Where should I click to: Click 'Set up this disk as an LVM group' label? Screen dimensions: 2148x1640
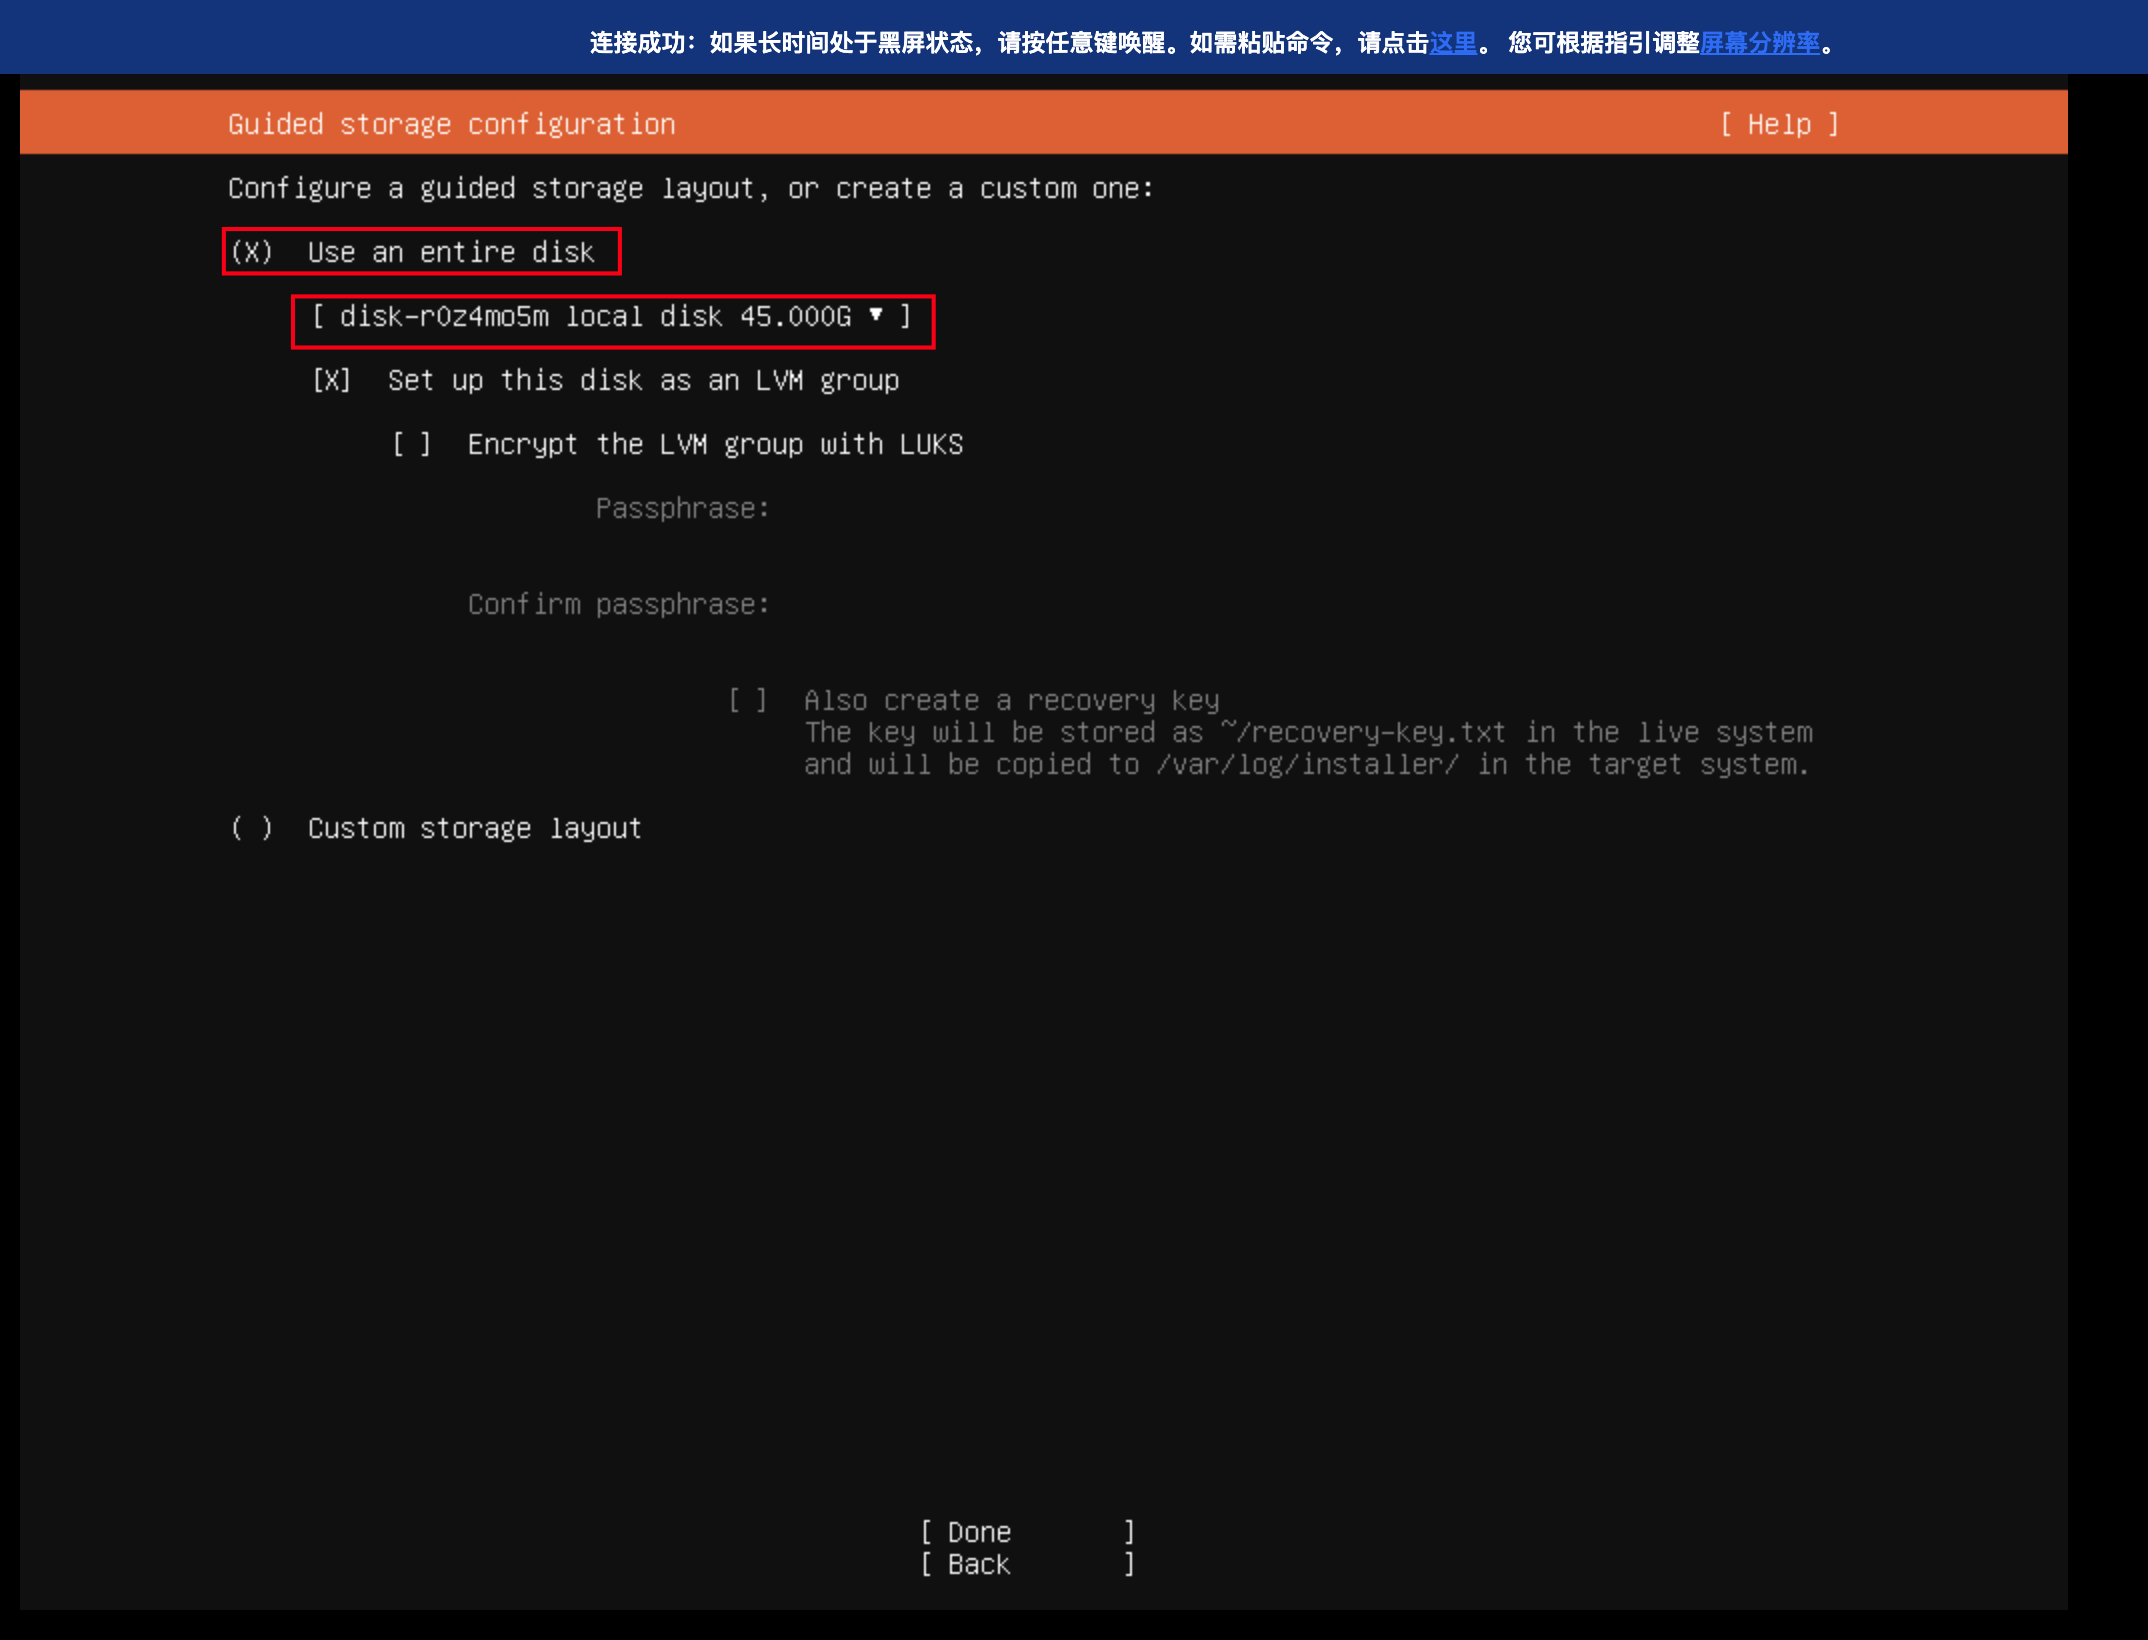643,380
